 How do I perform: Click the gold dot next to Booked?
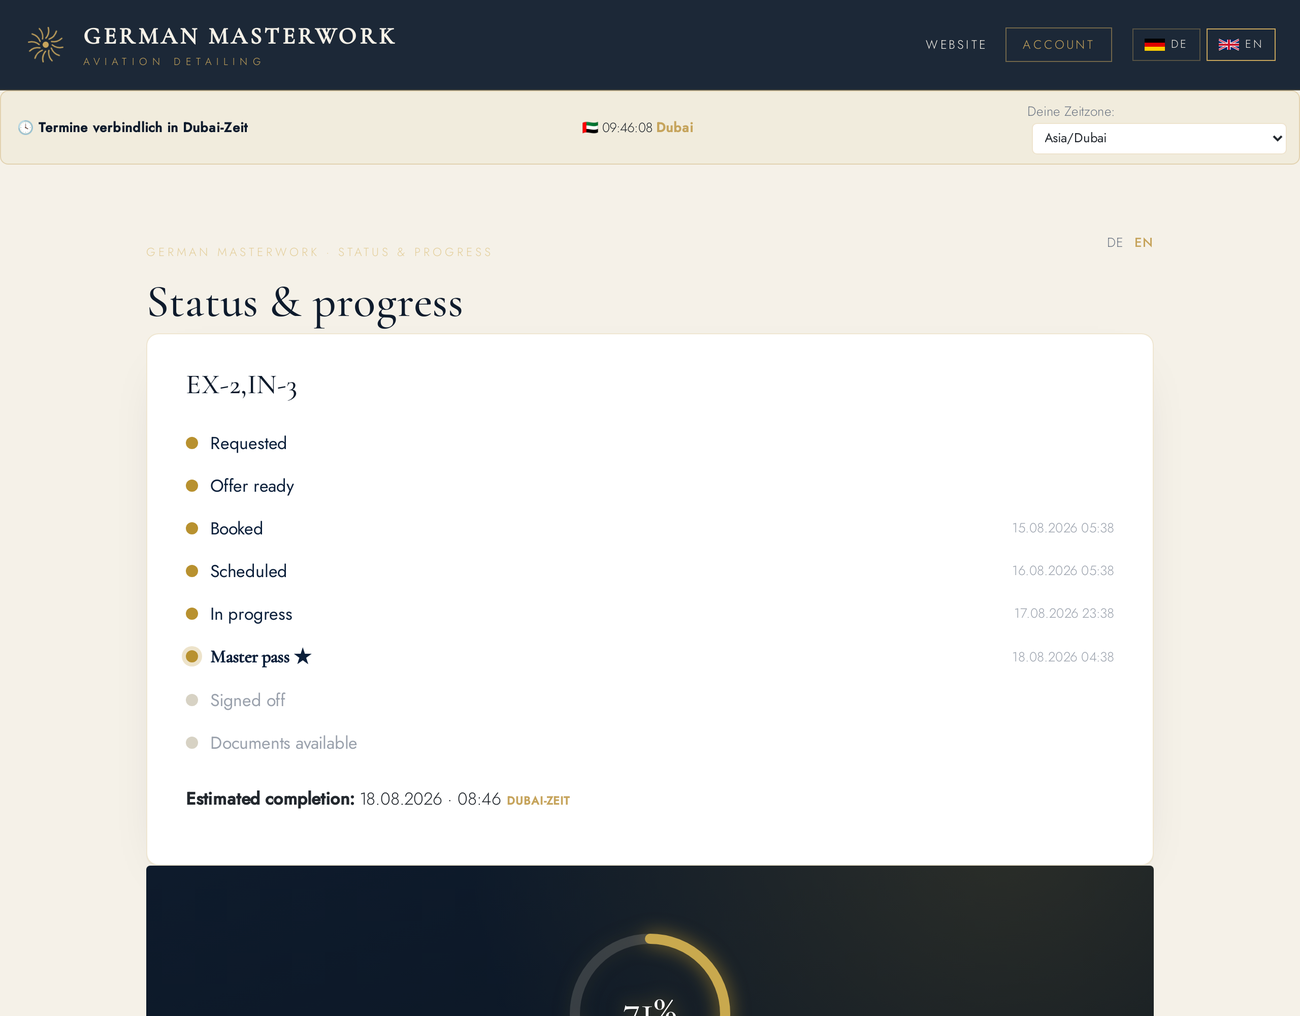click(192, 528)
